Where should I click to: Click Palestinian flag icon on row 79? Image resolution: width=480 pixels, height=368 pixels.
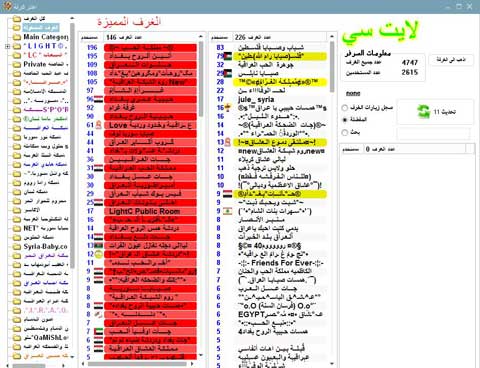(x=228, y=56)
